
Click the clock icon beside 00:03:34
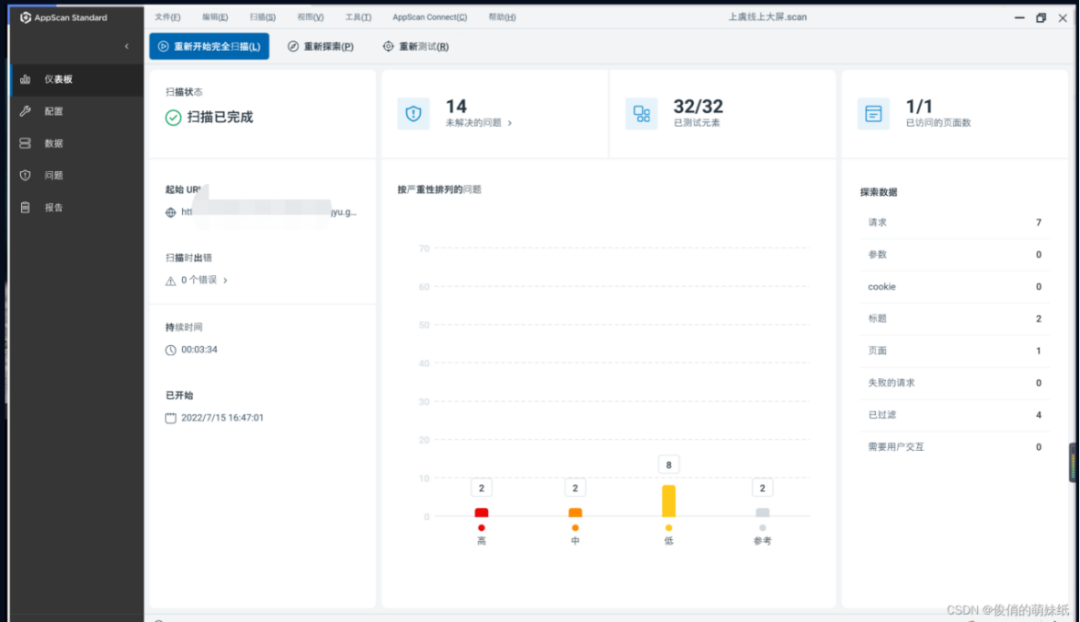click(171, 350)
